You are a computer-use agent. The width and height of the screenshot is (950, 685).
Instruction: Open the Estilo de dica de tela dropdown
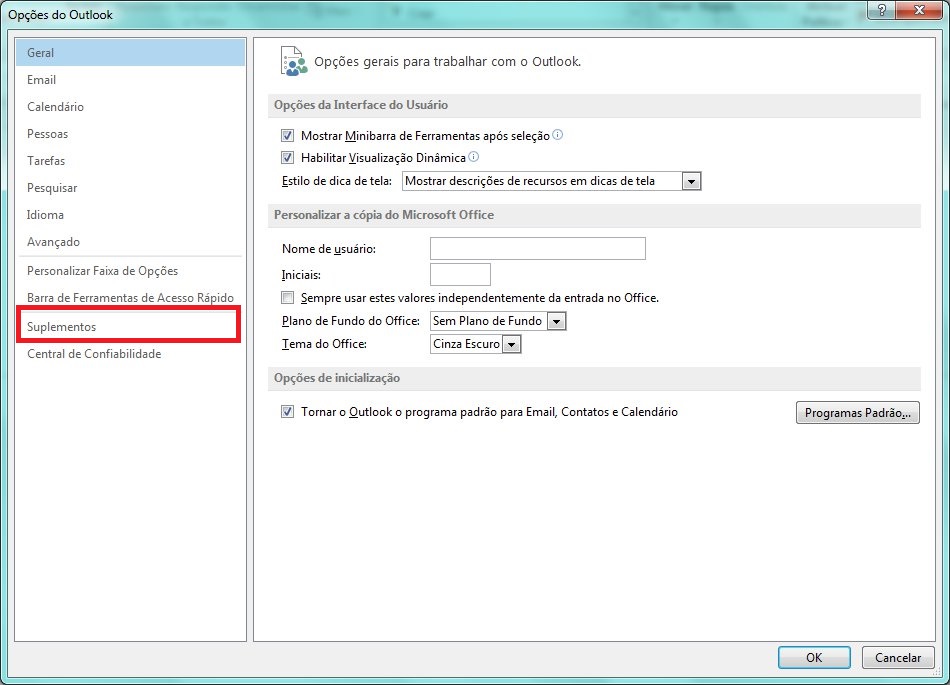coord(690,181)
